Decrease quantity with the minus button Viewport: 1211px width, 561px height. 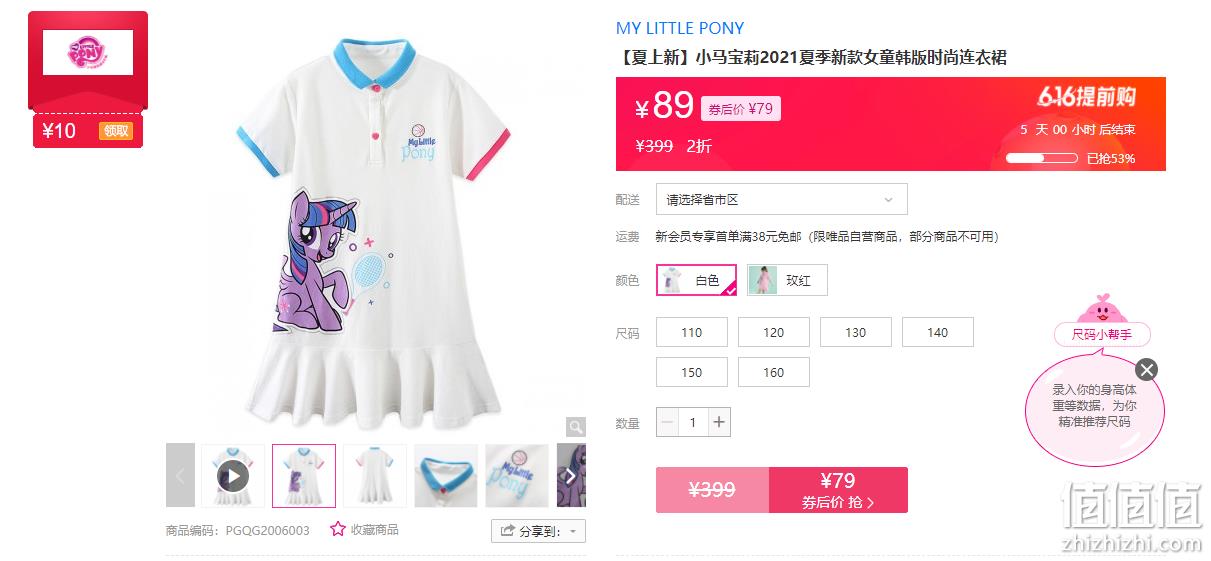tap(667, 422)
